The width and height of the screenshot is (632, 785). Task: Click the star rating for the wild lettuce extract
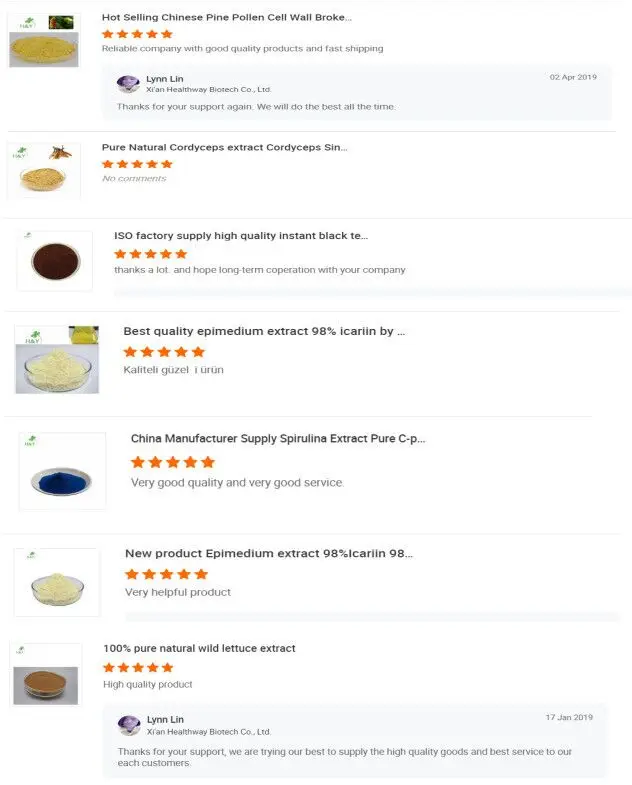(x=138, y=667)
